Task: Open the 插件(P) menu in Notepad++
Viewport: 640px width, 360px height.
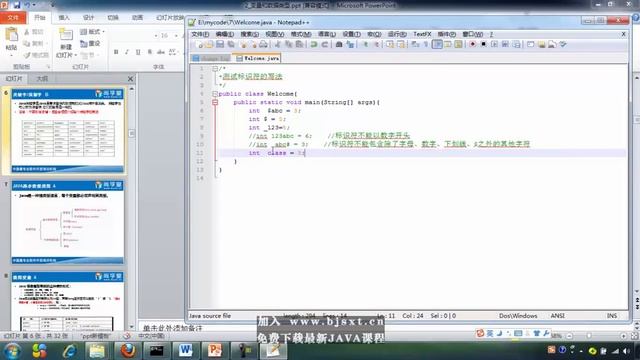Action: point(447,34)
